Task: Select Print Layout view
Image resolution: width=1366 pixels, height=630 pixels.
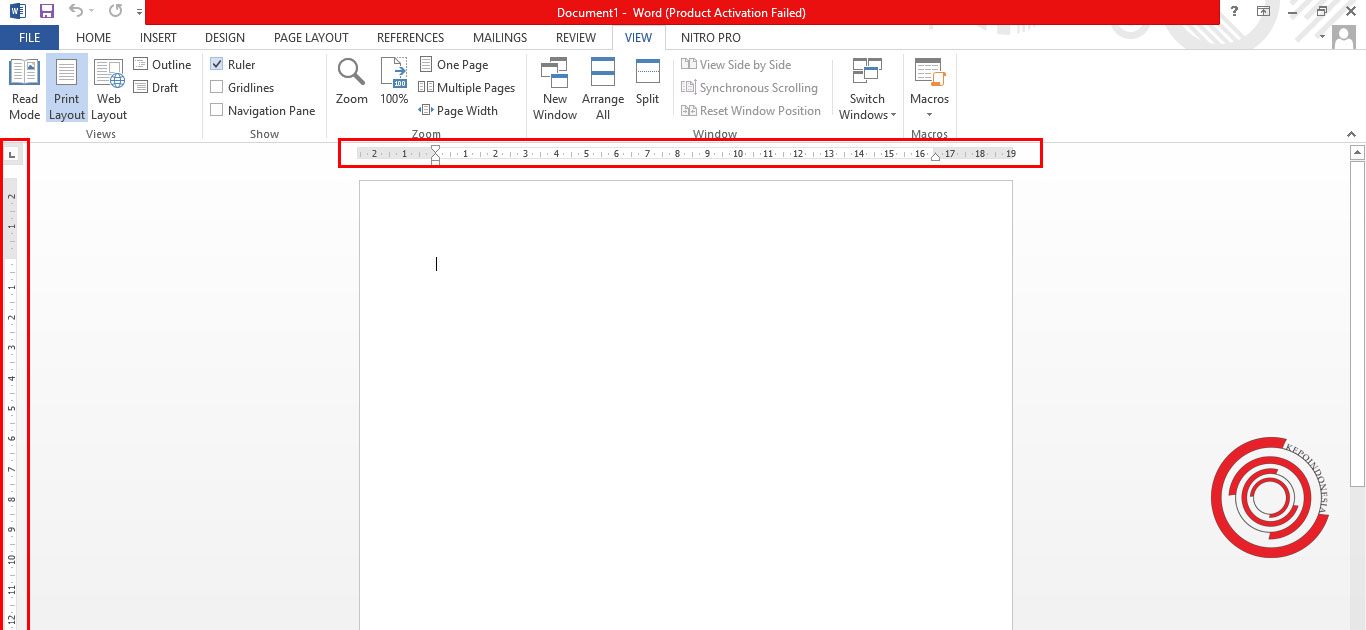Action: 67,89
